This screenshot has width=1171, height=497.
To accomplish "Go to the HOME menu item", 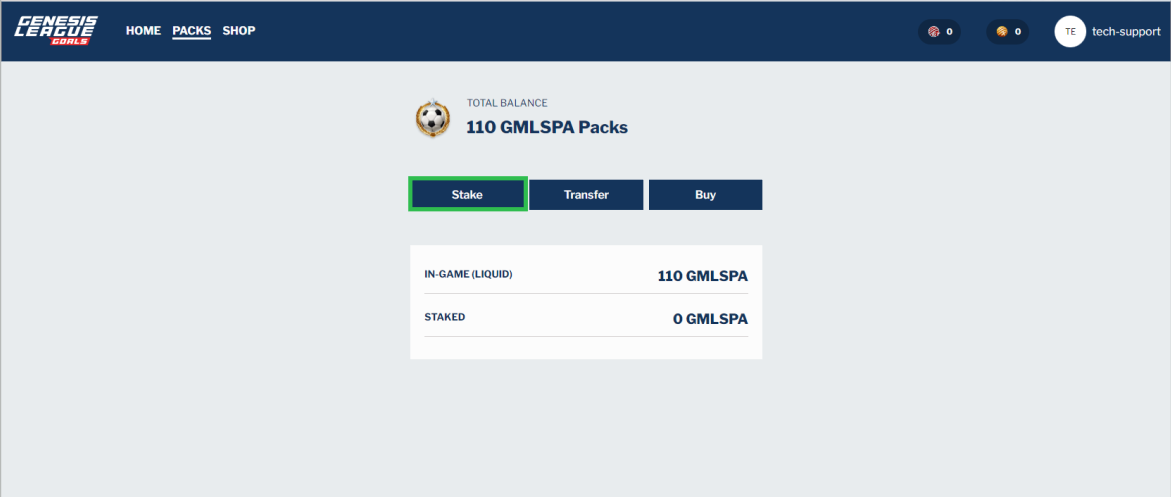I will pyautogui.click(x=143, y=31).
